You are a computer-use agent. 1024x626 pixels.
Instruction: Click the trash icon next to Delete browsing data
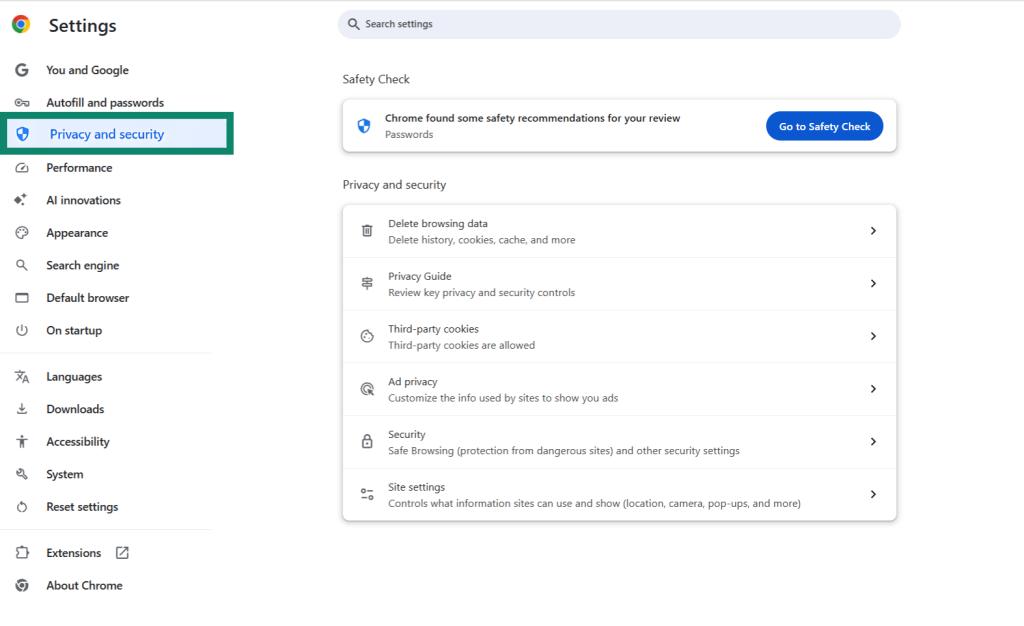click(x=364, y=230)
